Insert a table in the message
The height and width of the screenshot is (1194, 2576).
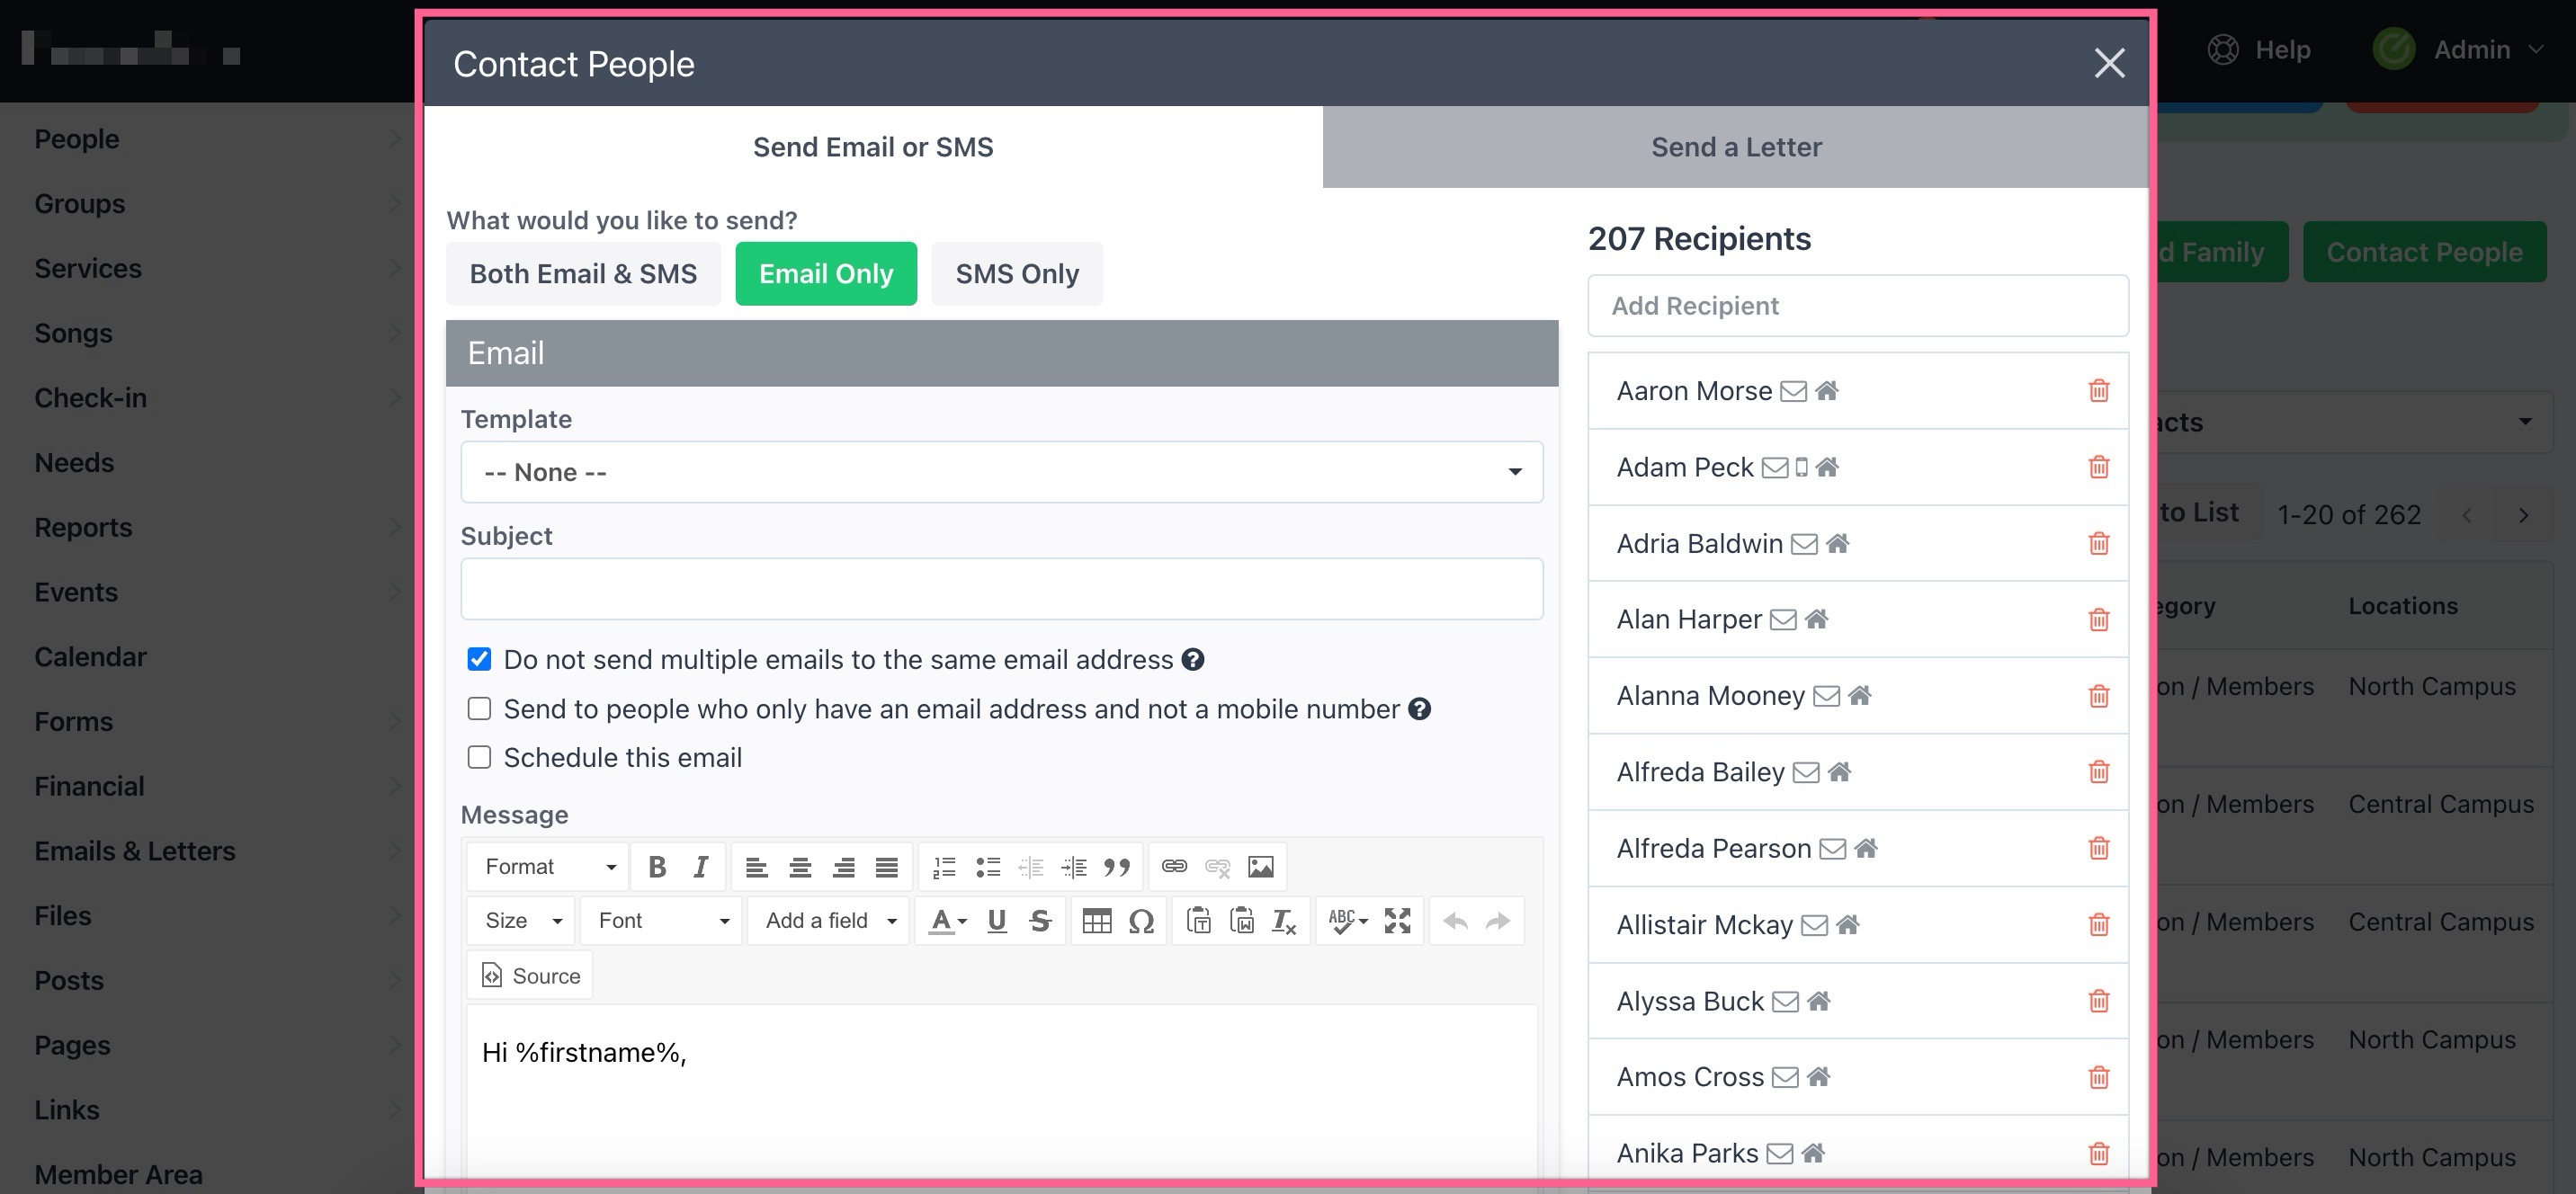[1097, 921]
